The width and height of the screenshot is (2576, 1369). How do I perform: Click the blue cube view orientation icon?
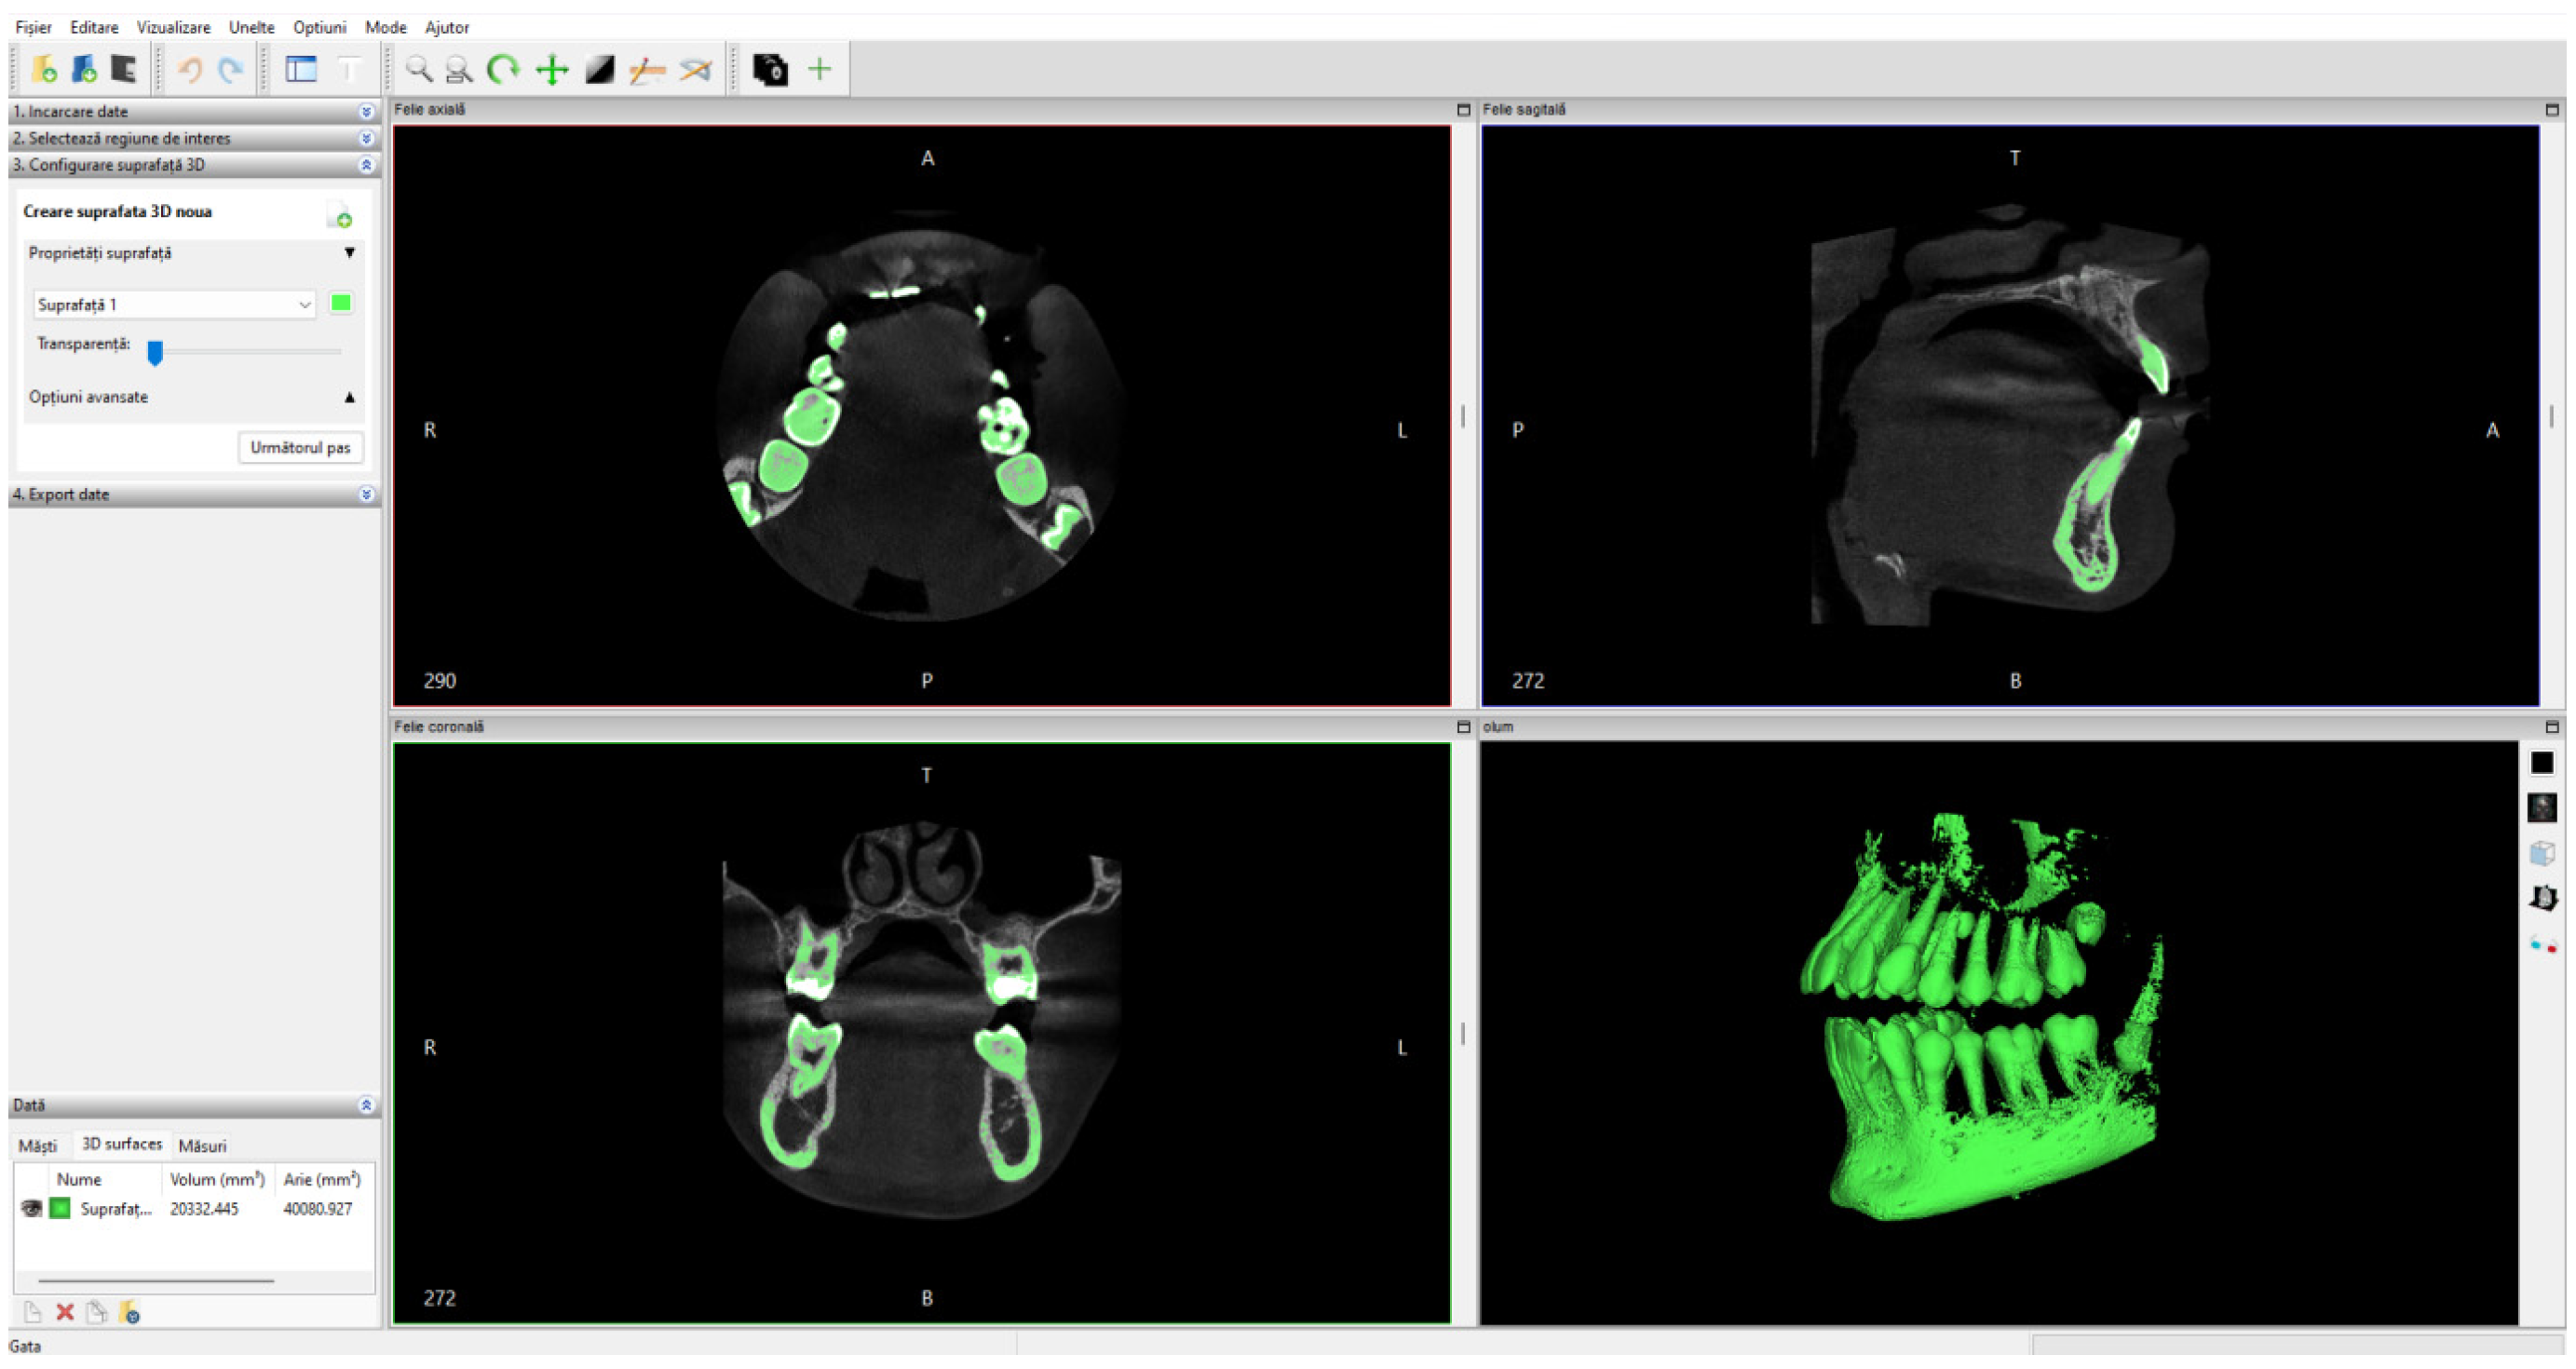[2542, 852]
